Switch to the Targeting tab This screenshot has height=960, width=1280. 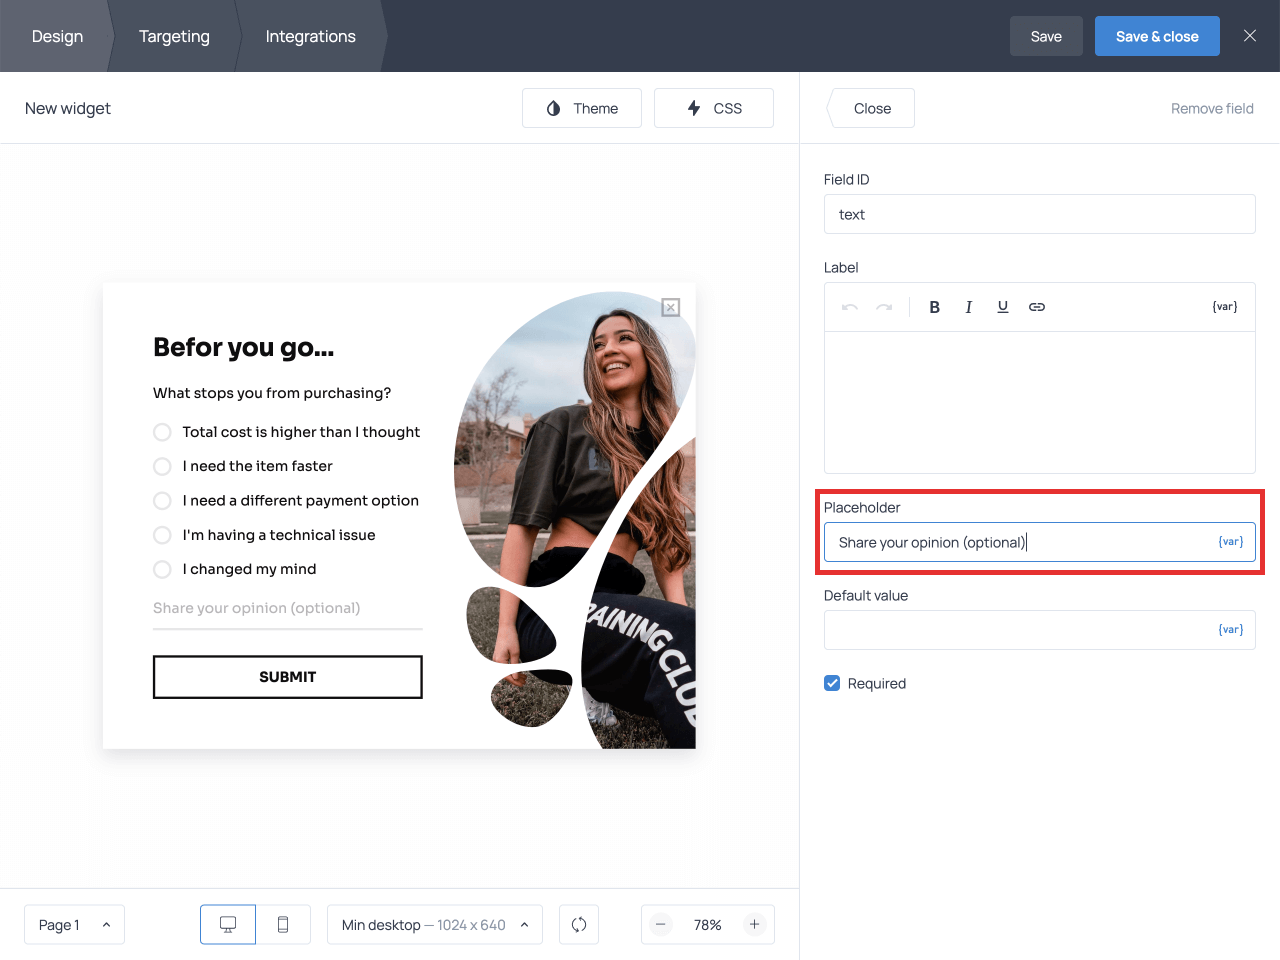[x=174, y=36]
